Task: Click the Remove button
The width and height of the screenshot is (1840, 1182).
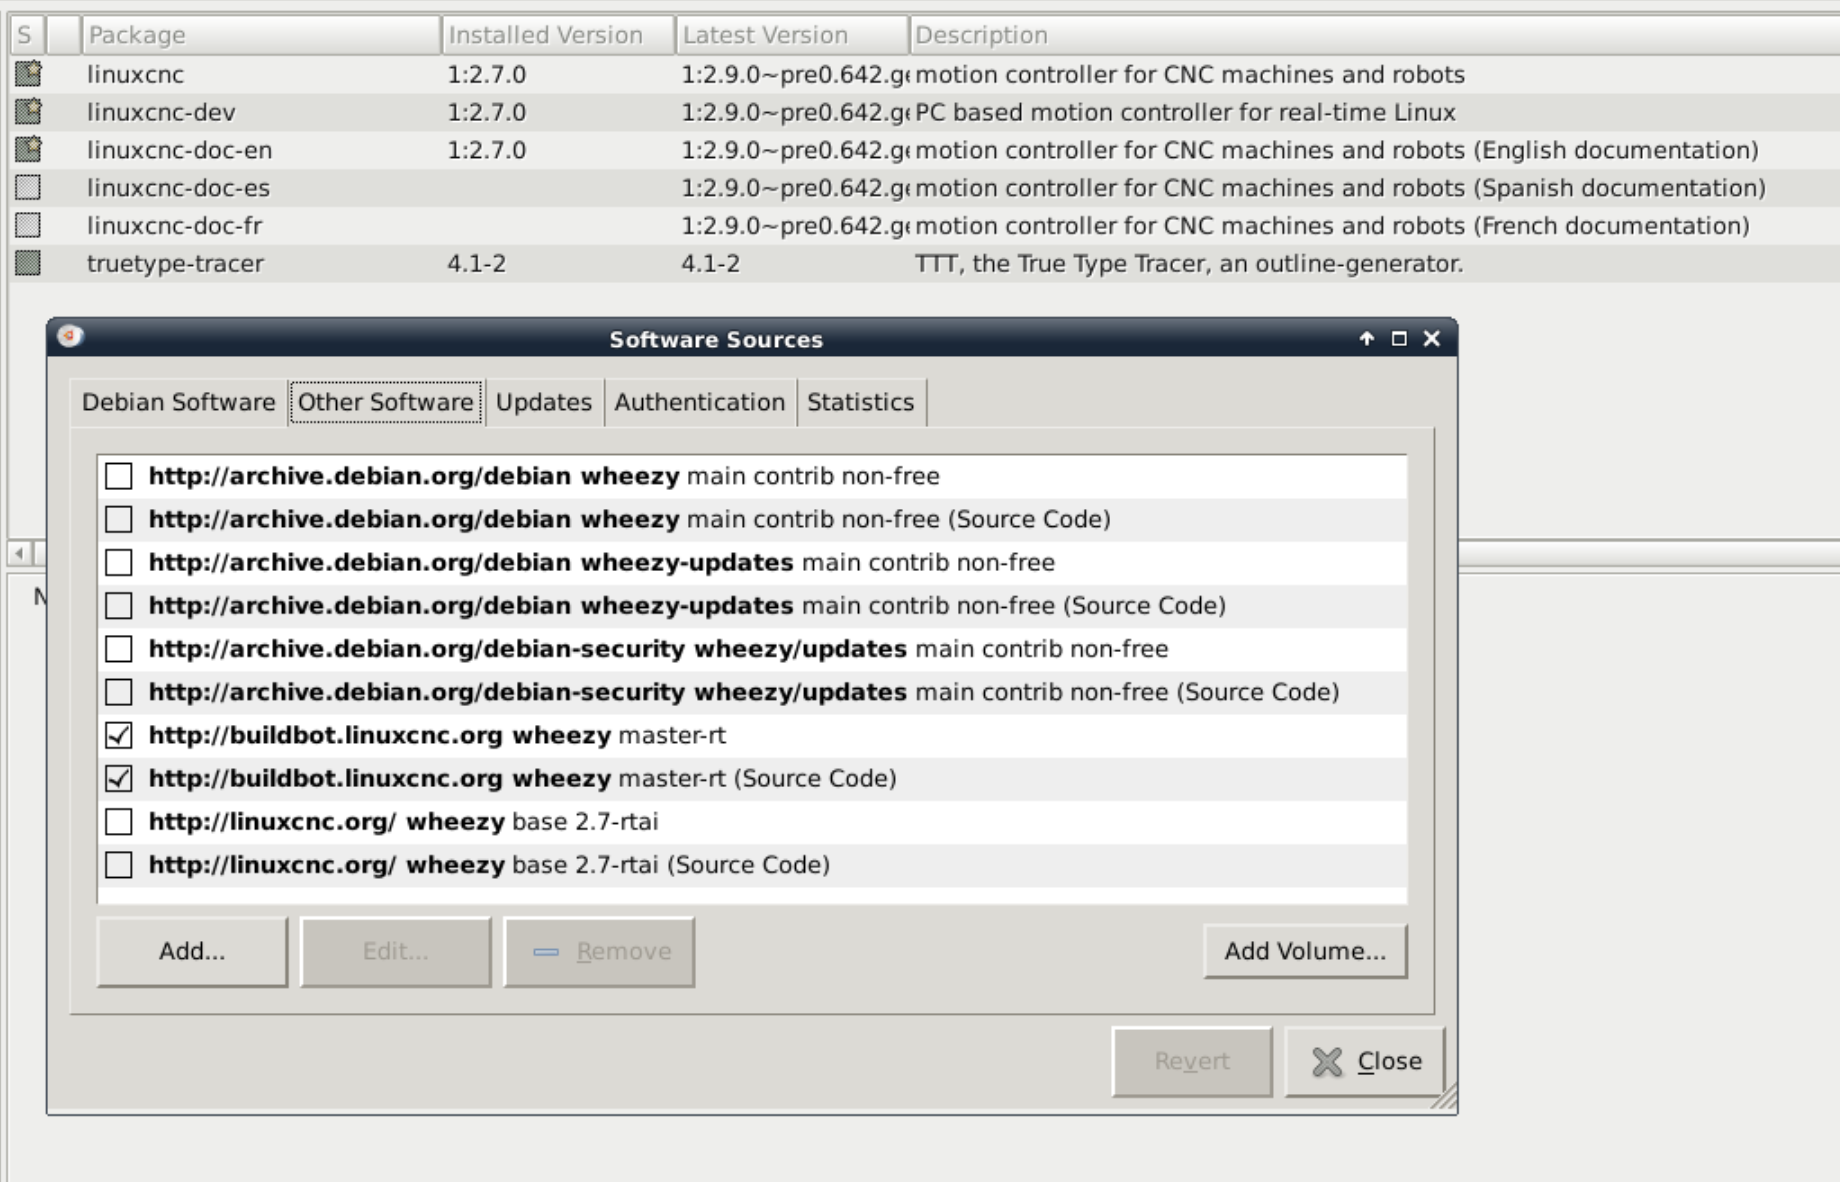Action: pos(599,951)
